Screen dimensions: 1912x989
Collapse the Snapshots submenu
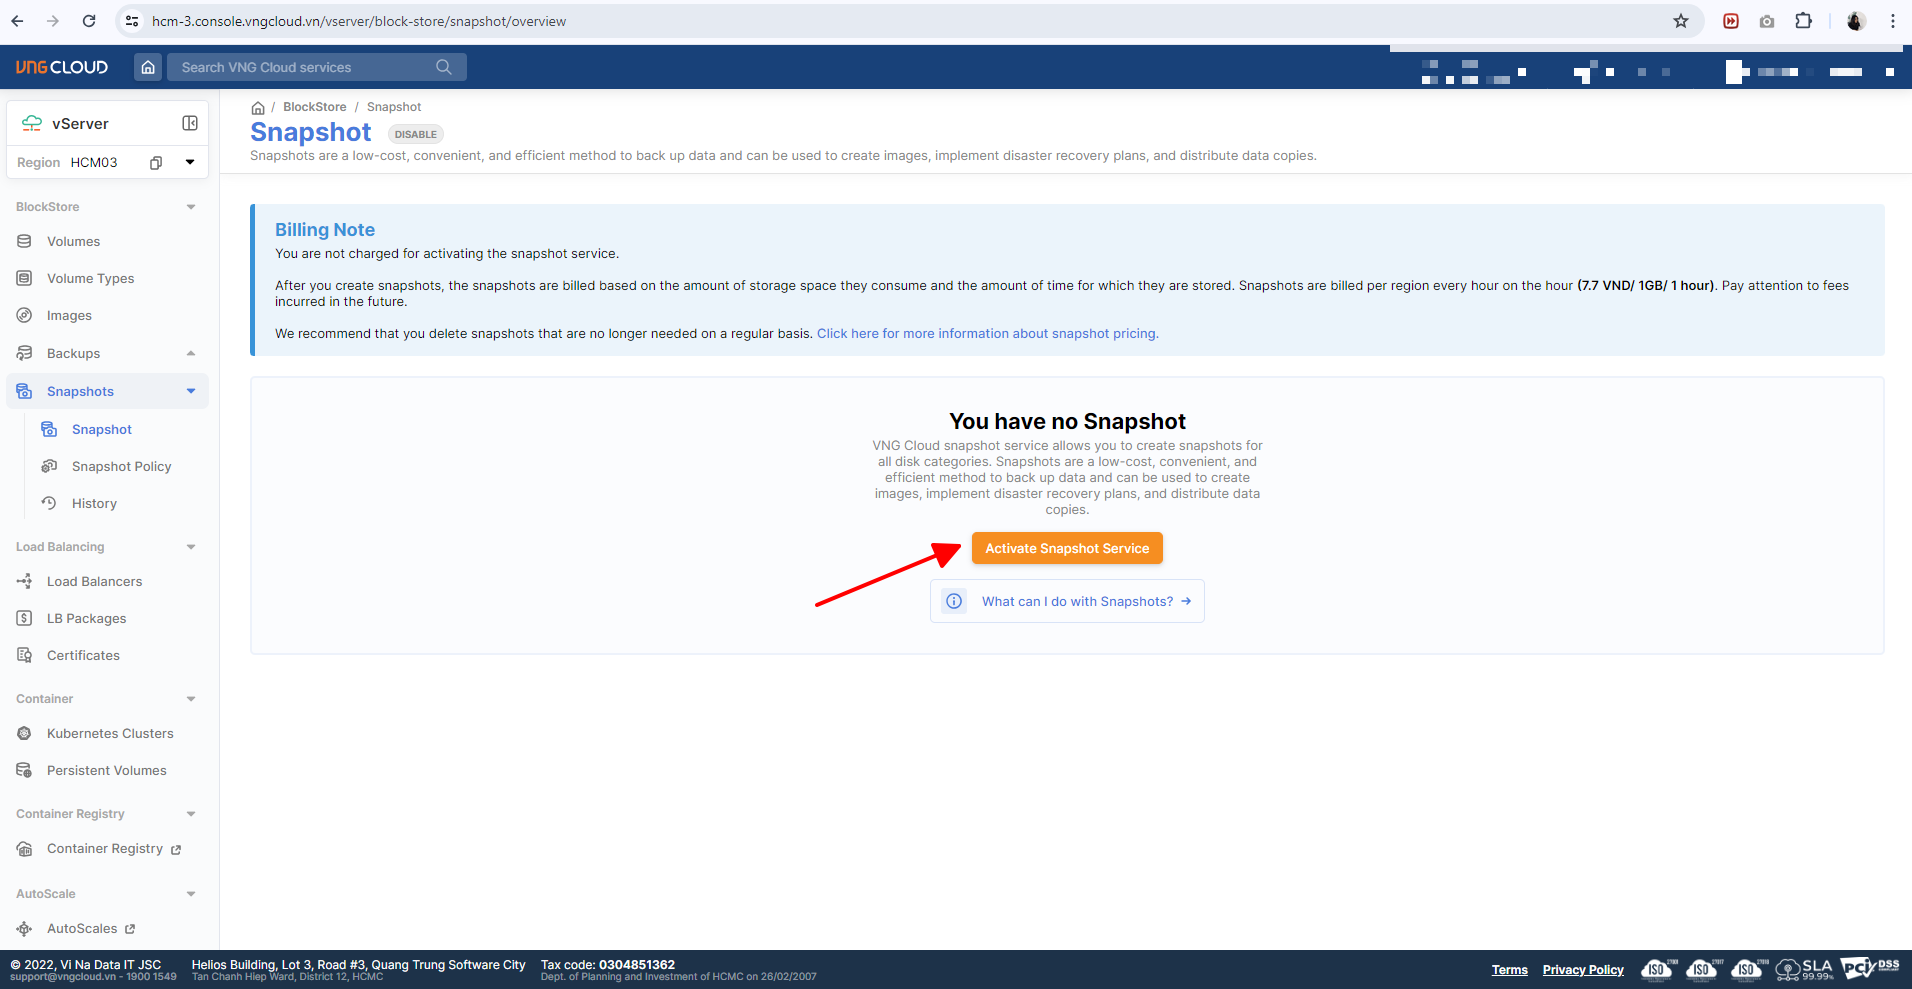click(191, 391)
